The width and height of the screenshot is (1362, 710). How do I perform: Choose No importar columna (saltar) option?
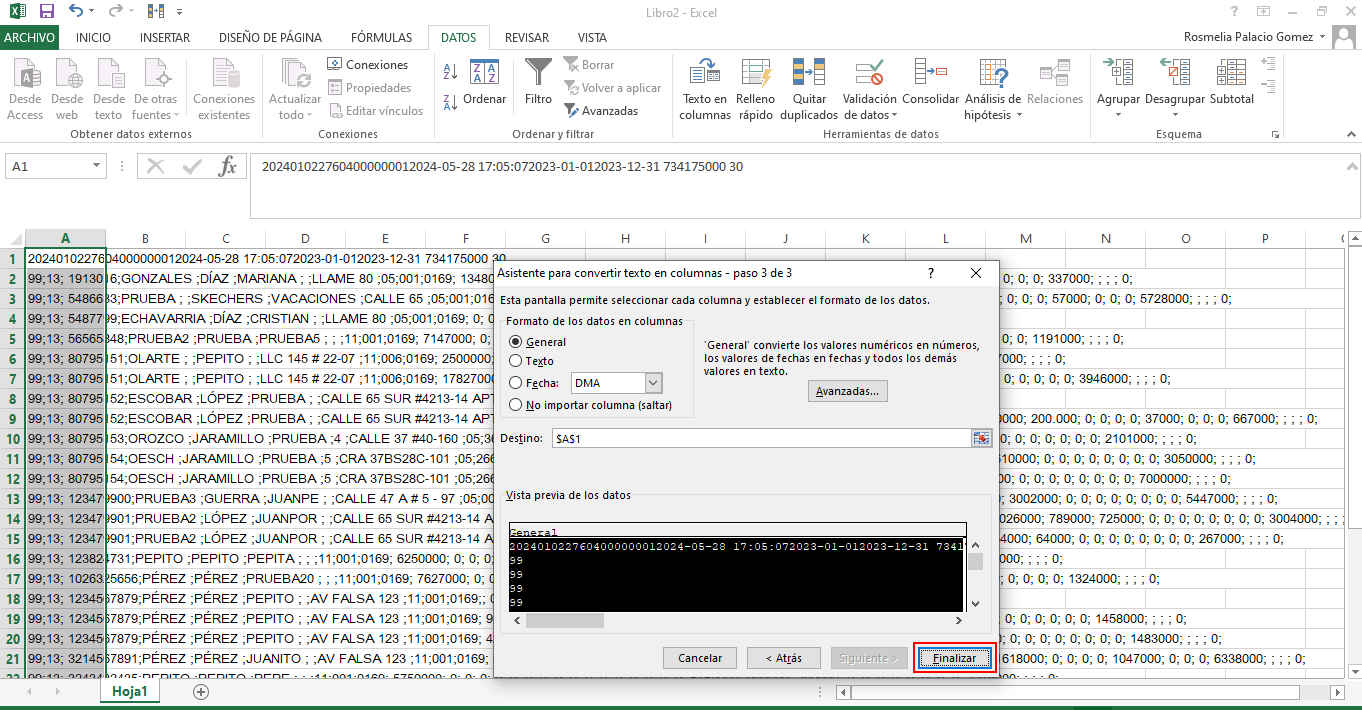pos(517,405)
